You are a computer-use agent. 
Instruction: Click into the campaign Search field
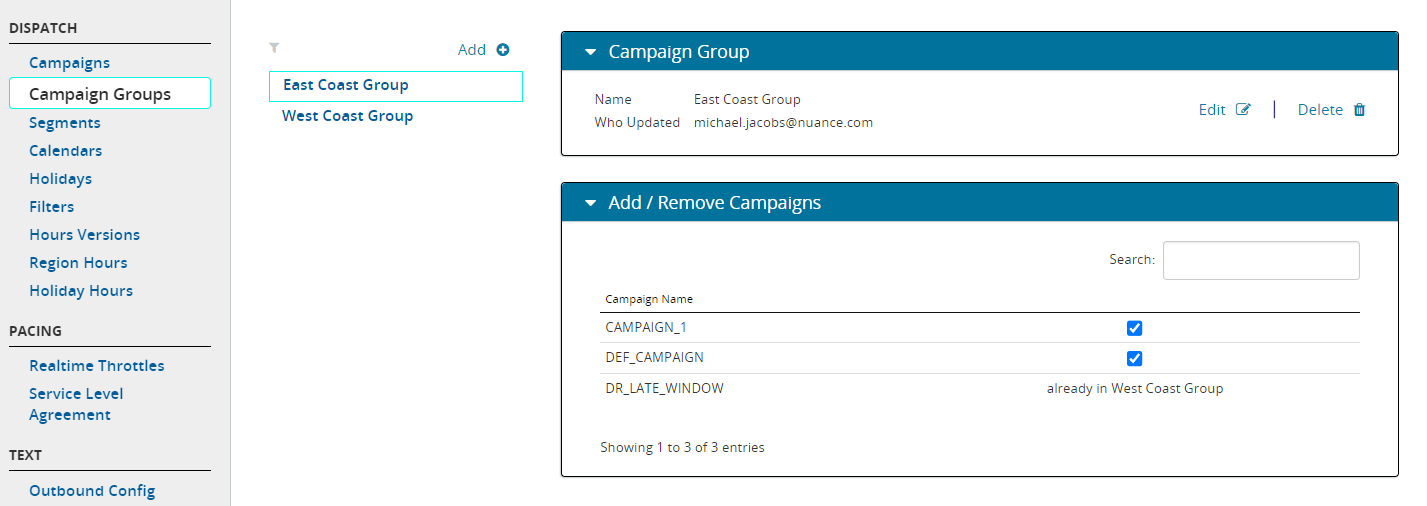coord(1260,260)
